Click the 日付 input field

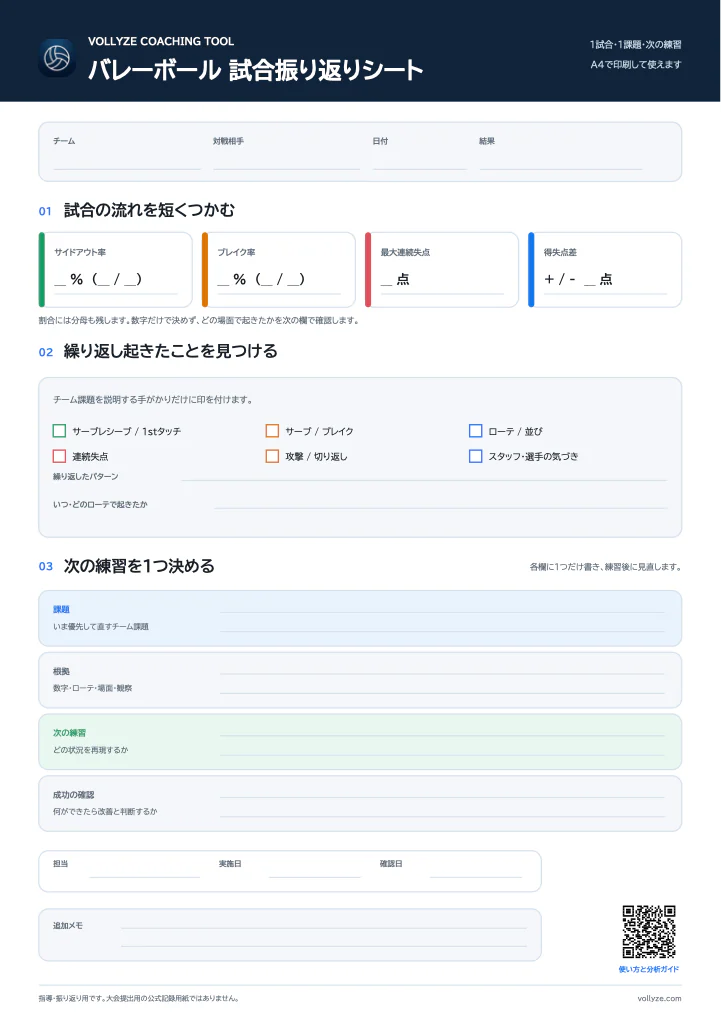coord(419,161)
